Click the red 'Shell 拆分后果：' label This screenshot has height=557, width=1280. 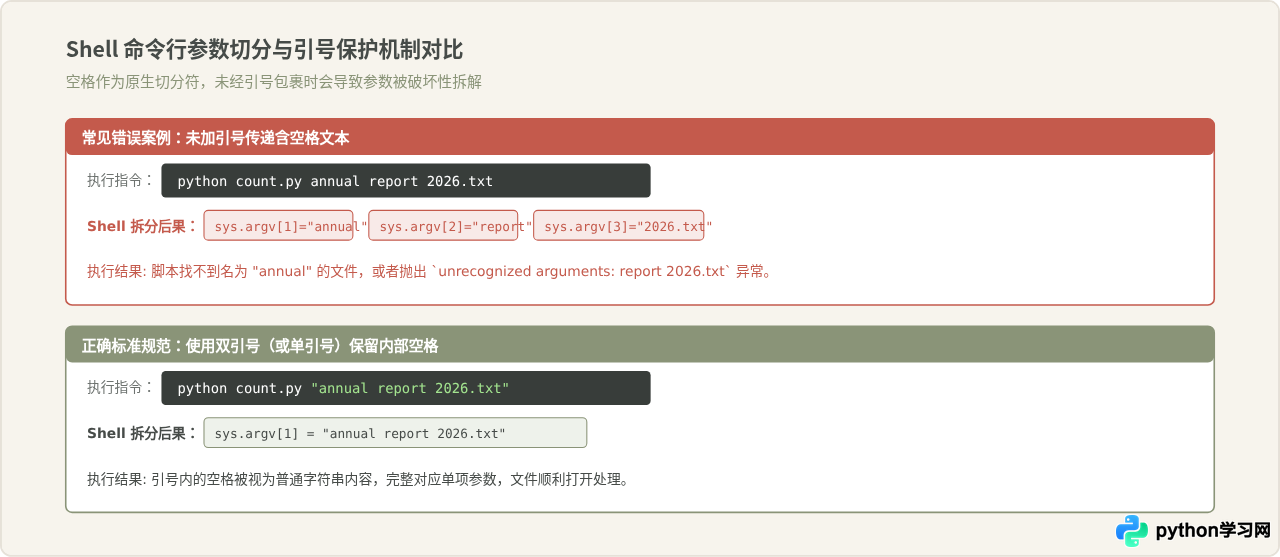tap(142, 226)
